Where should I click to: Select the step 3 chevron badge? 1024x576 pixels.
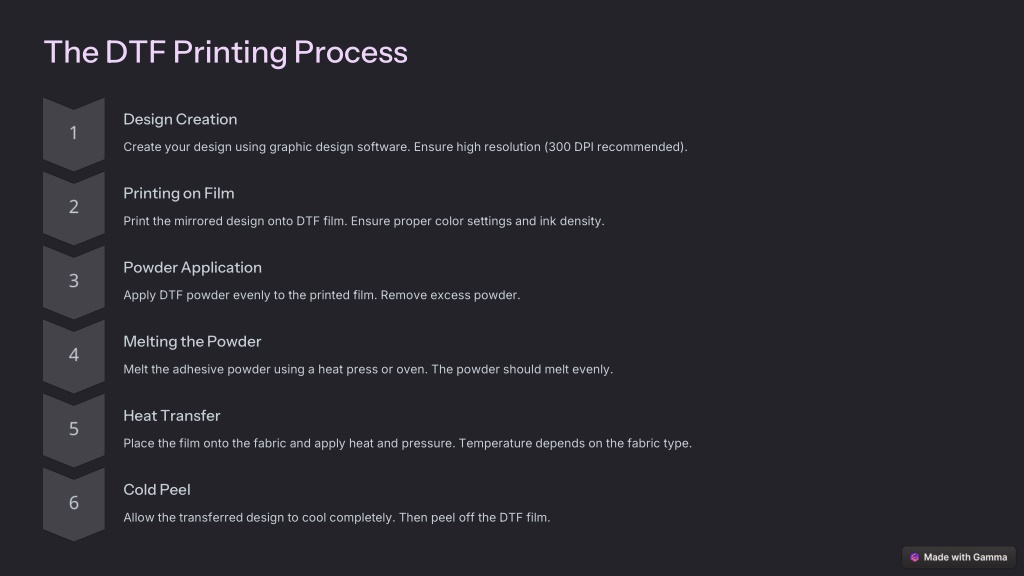pos(74,281)
